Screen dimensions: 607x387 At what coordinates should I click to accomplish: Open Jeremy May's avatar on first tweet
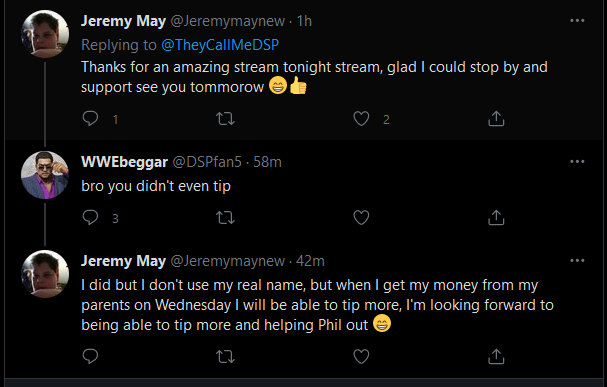45,34
